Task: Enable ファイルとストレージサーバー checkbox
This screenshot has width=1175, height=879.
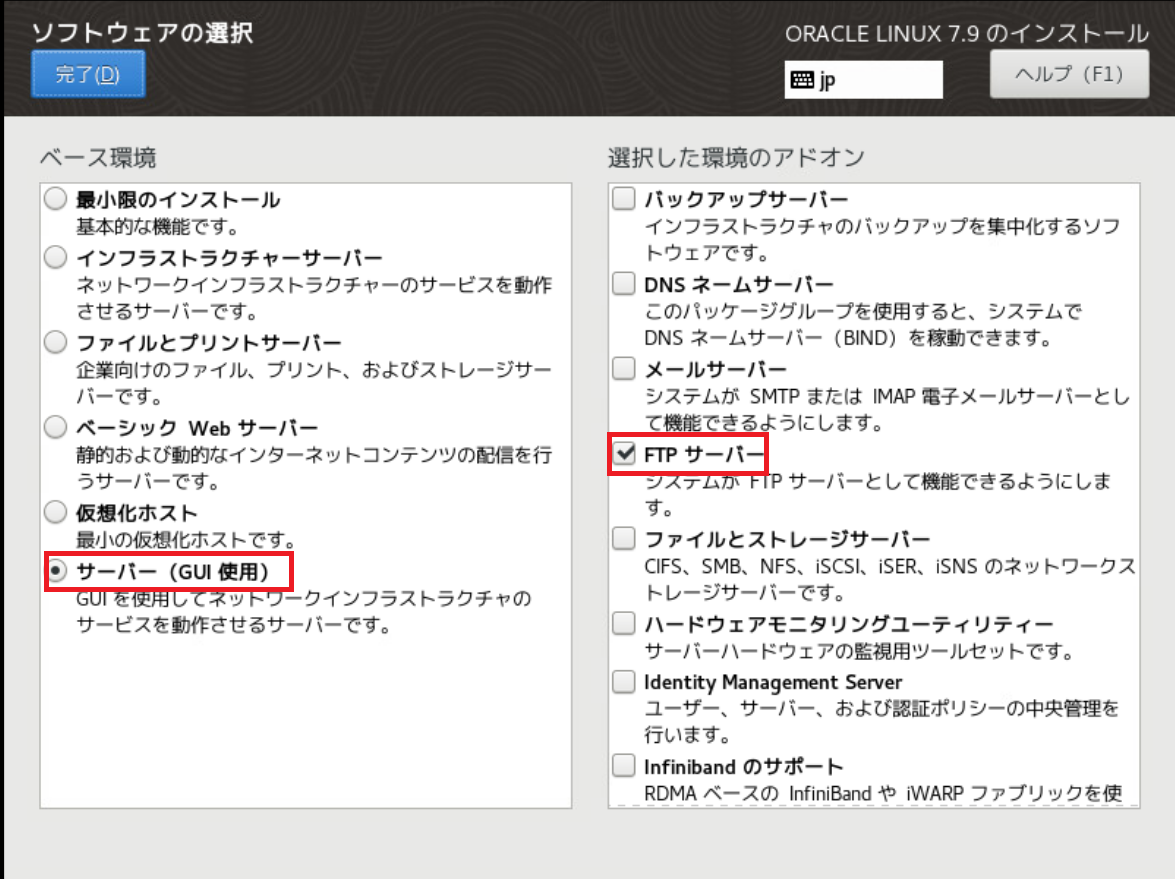Action: [x=623, y=539]
